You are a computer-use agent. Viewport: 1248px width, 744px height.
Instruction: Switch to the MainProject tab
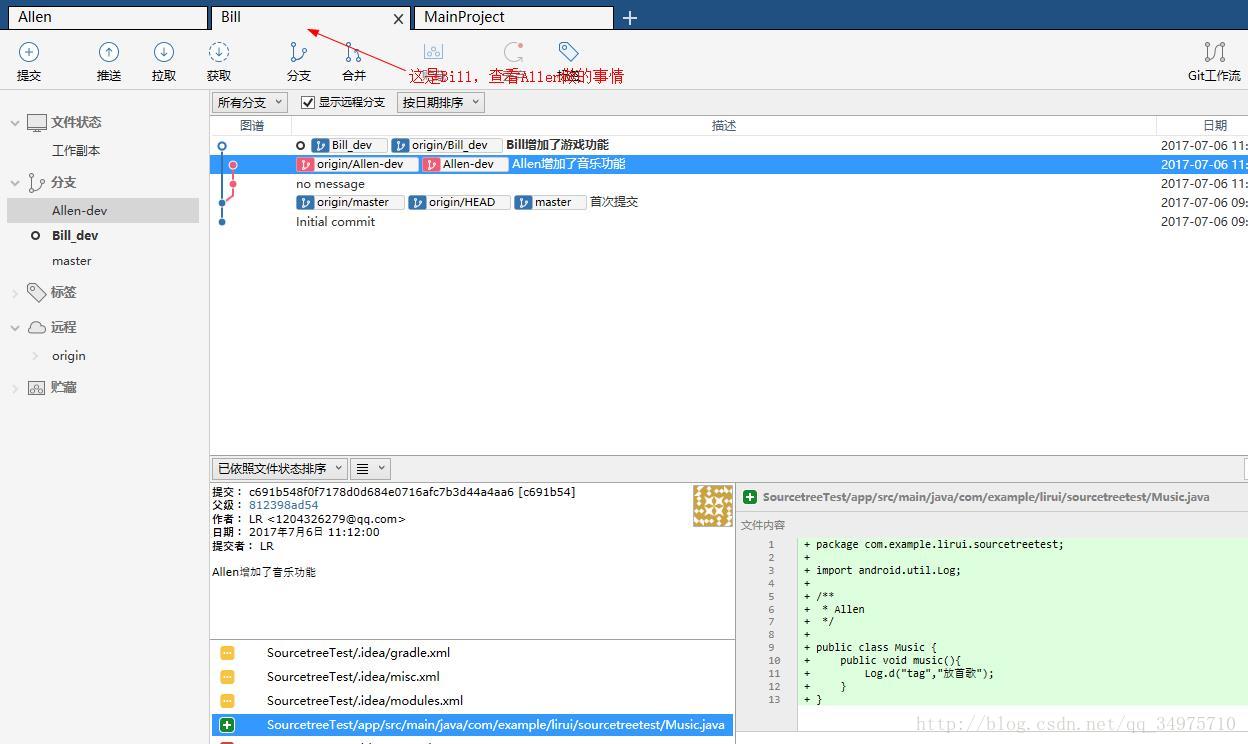pos(513,17)
